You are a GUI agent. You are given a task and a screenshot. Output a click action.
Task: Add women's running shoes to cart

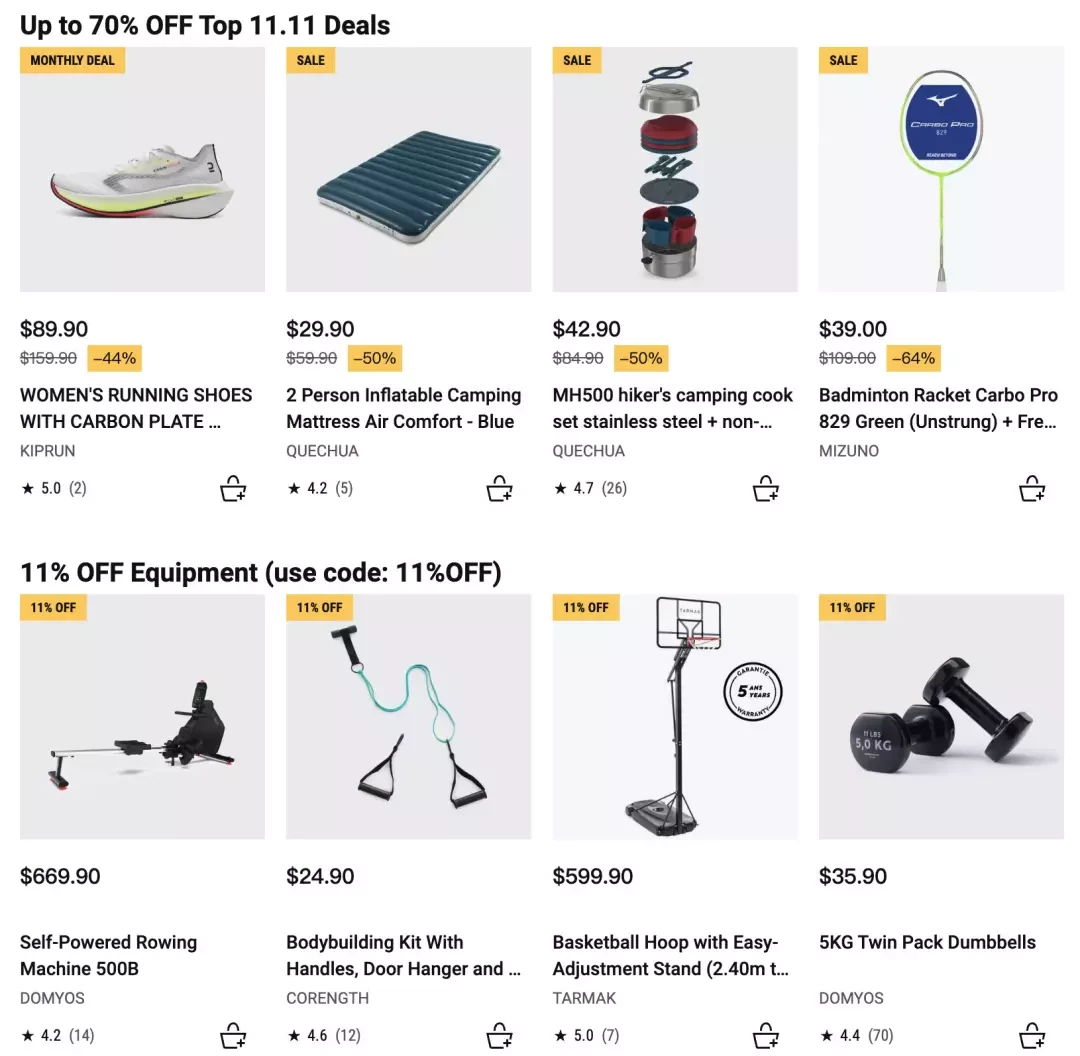point(233,488)
